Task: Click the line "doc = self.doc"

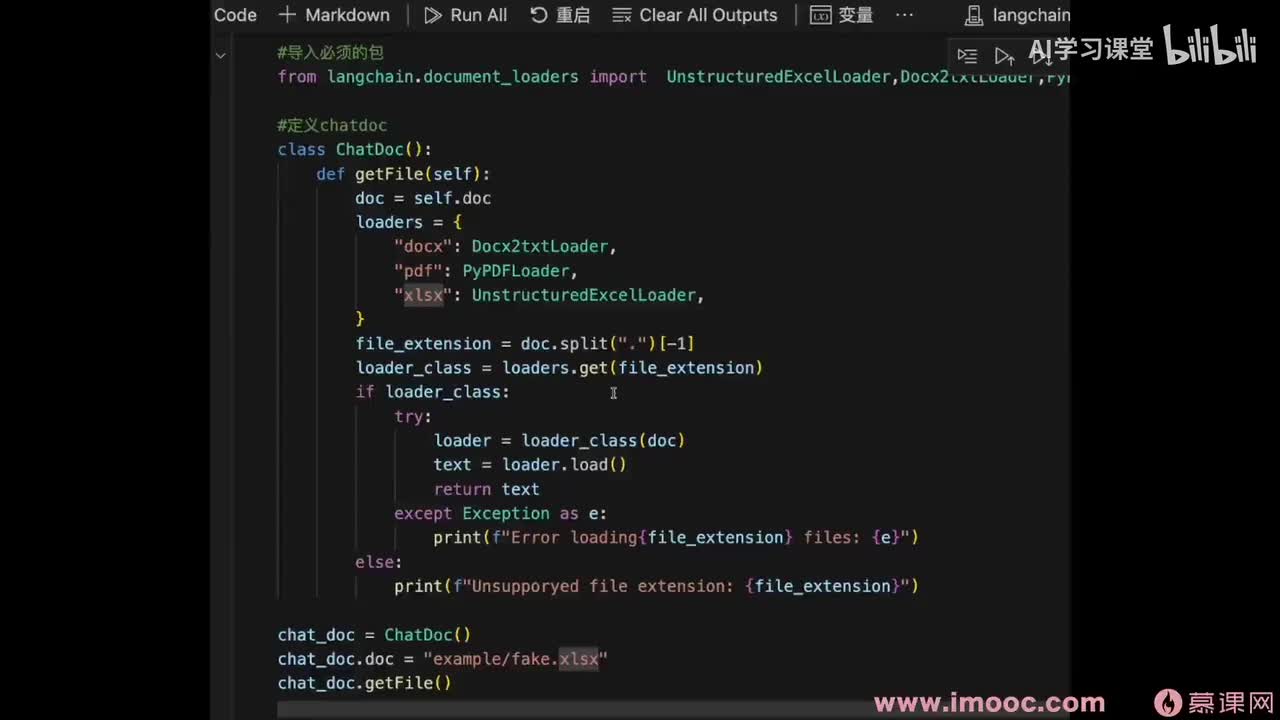Action: [423, 198]
